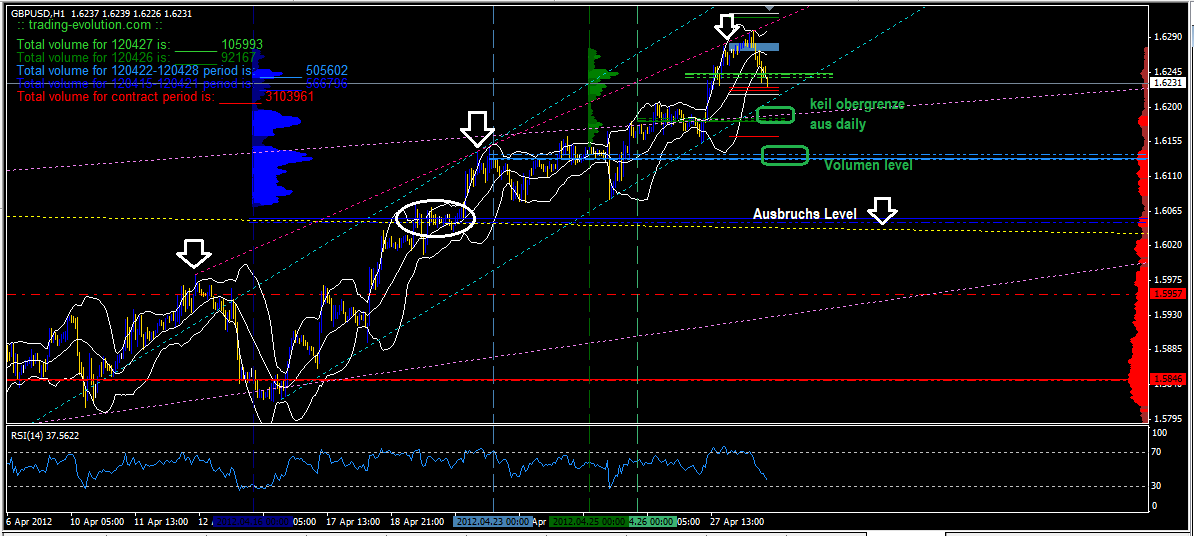Viewport: 1194px width, 536px height.
Task: Click the '10 Apr 05:00' time label
Action: (98, 522)
